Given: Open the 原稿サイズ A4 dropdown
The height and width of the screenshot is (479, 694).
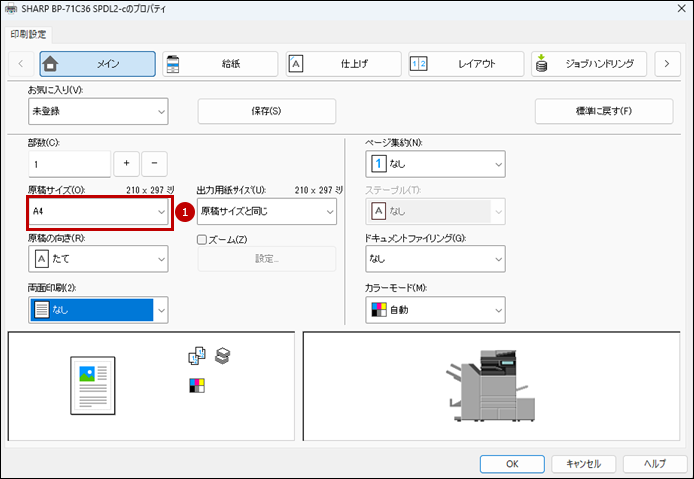Looking at the screenshot, I should click(x=98, y=212).
